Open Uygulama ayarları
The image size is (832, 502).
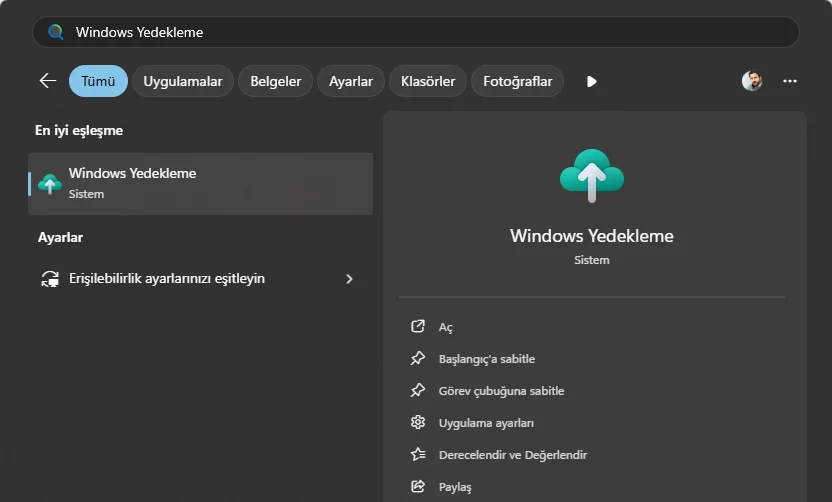486,423
